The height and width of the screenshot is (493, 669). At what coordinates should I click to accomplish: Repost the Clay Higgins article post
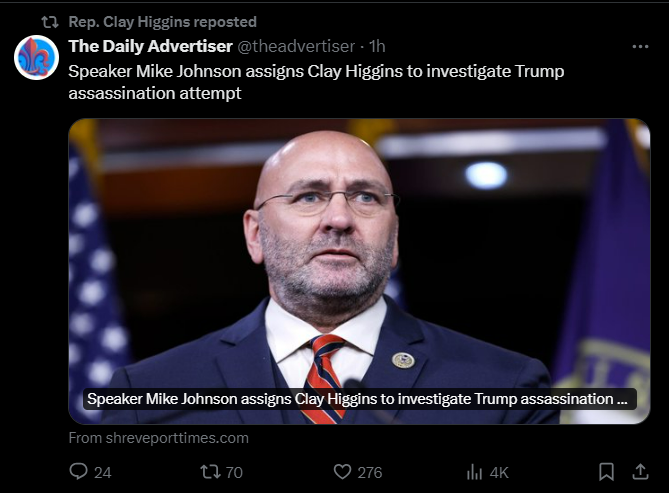[210, 472]
